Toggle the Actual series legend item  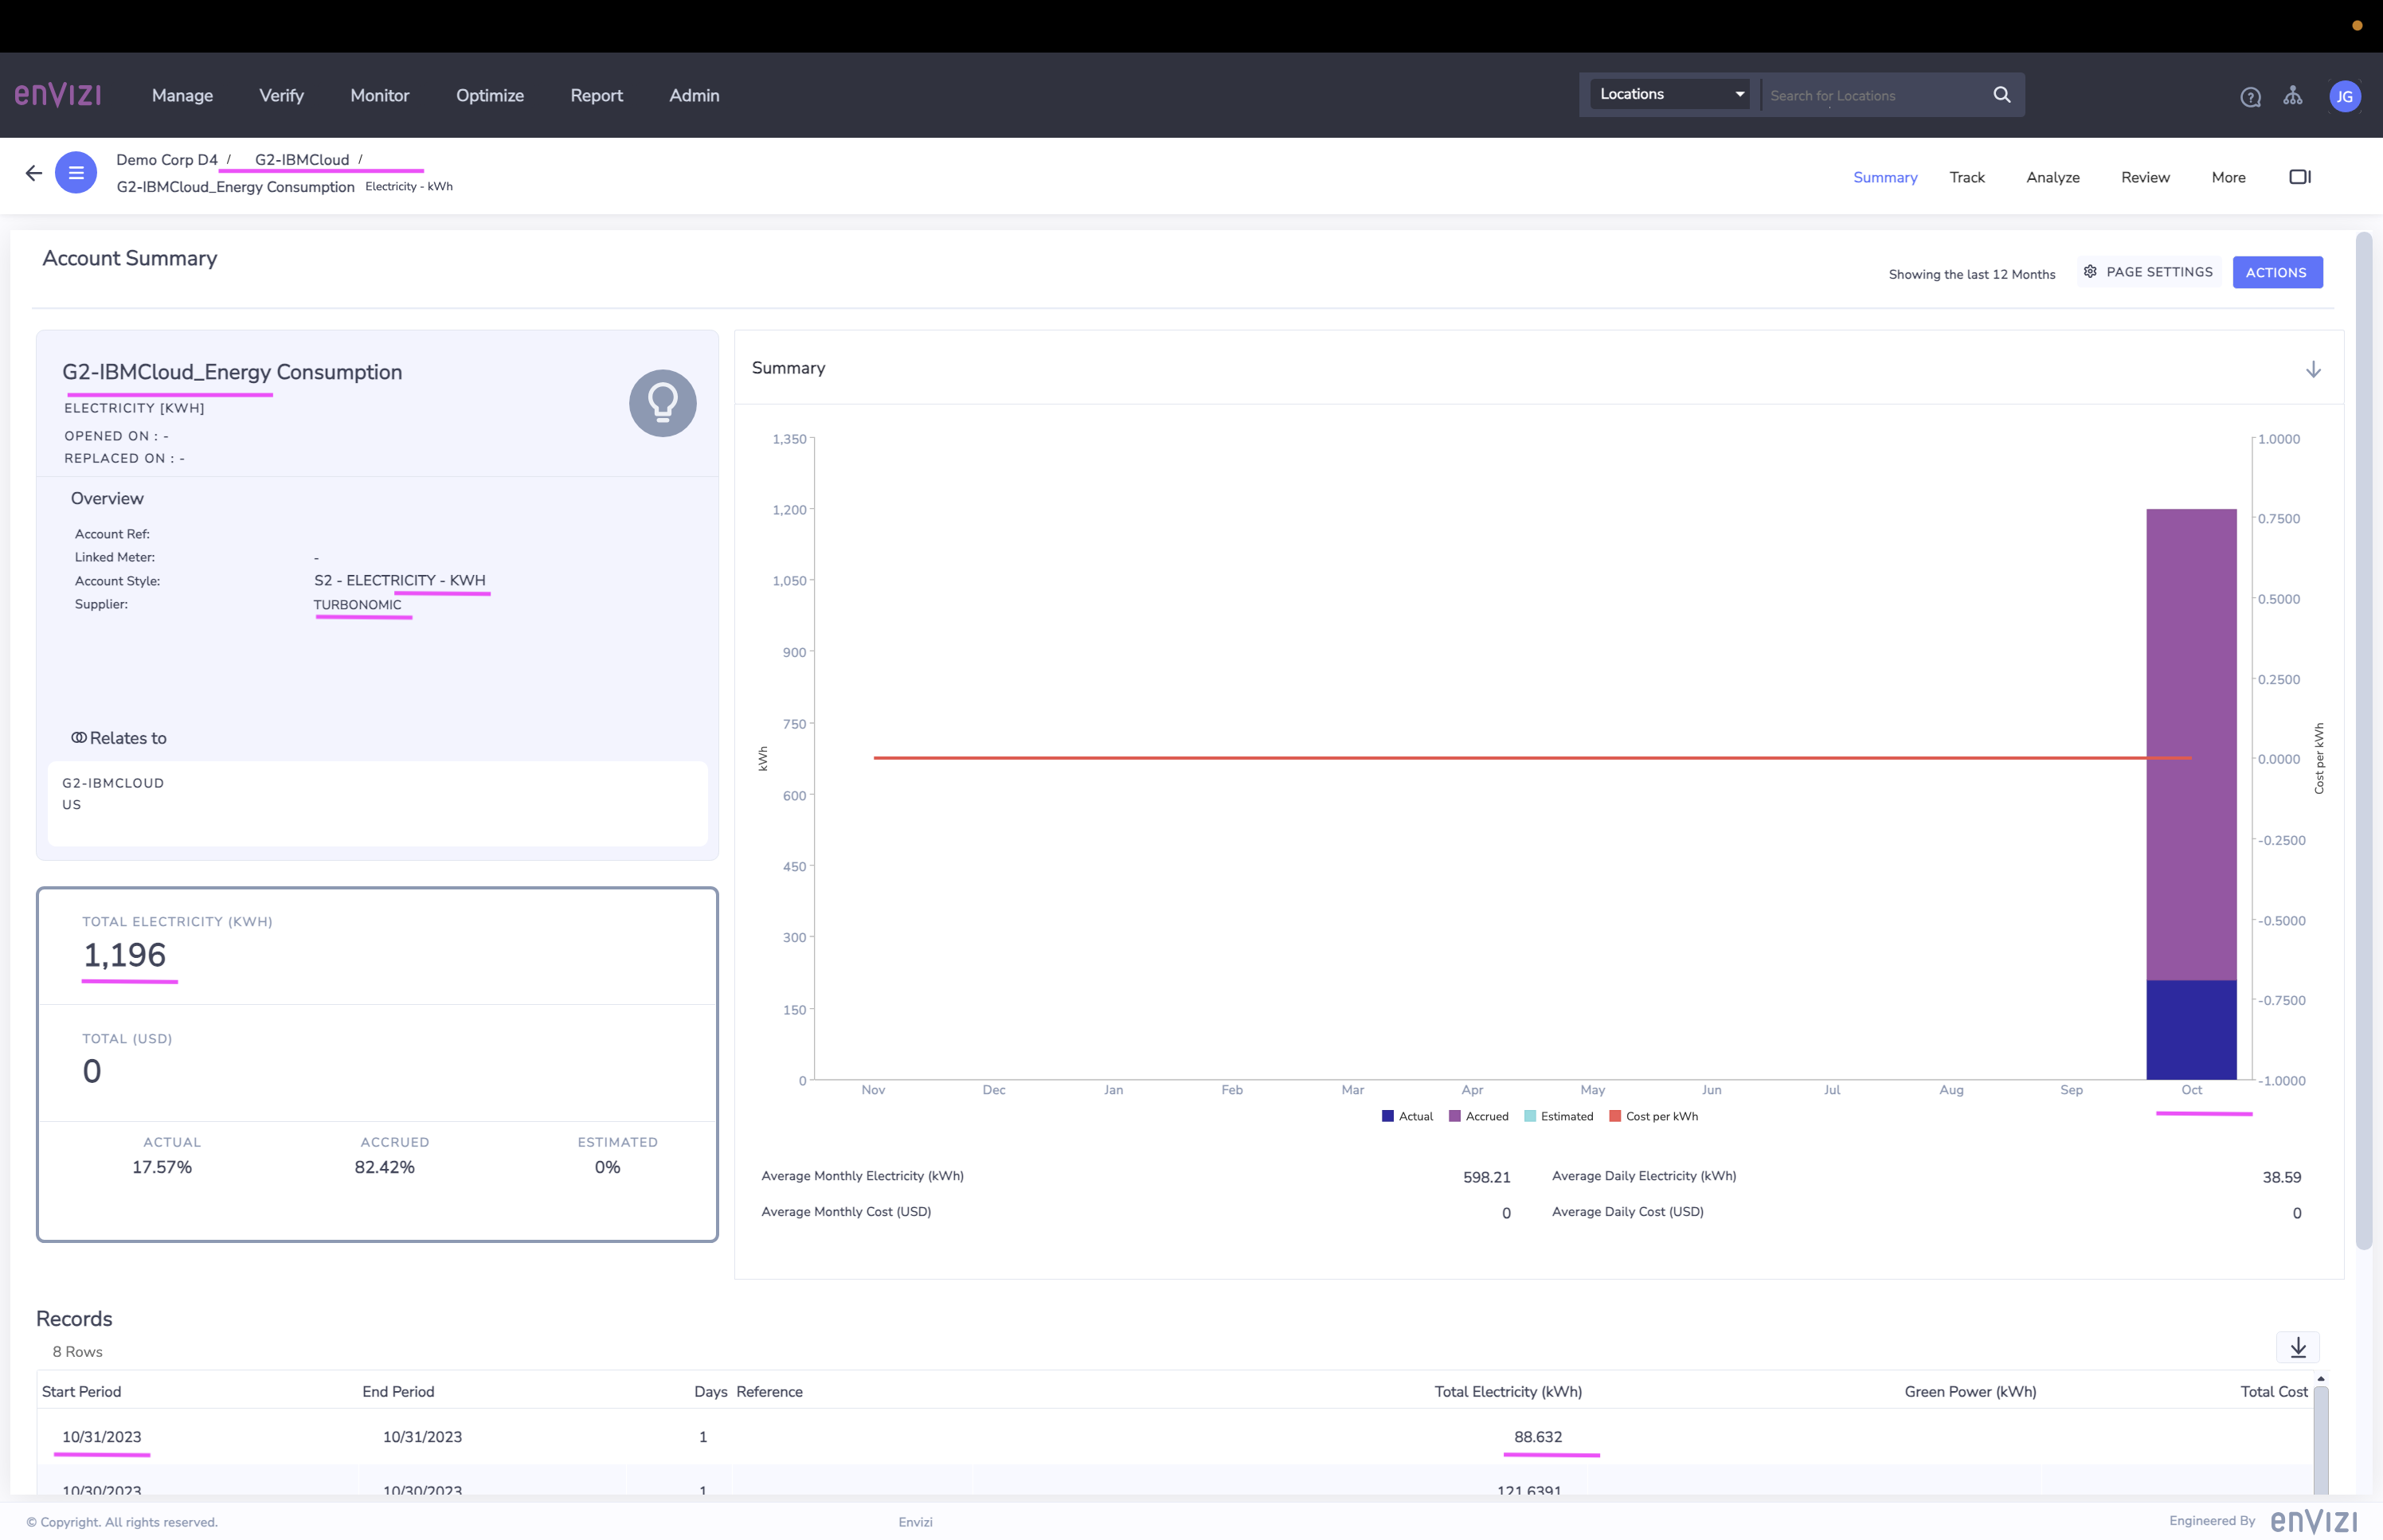[x=1407, y=1116]
